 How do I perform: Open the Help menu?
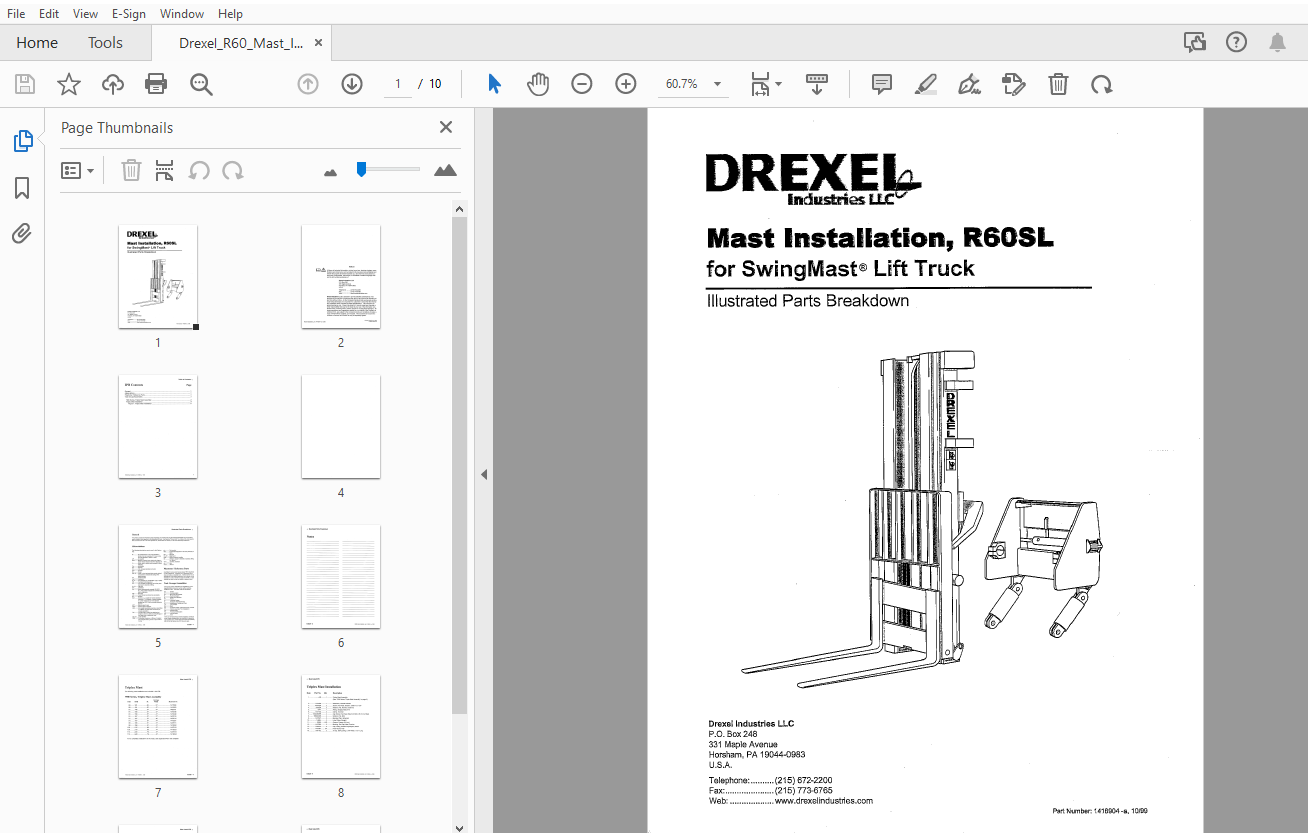click(230, 14)
